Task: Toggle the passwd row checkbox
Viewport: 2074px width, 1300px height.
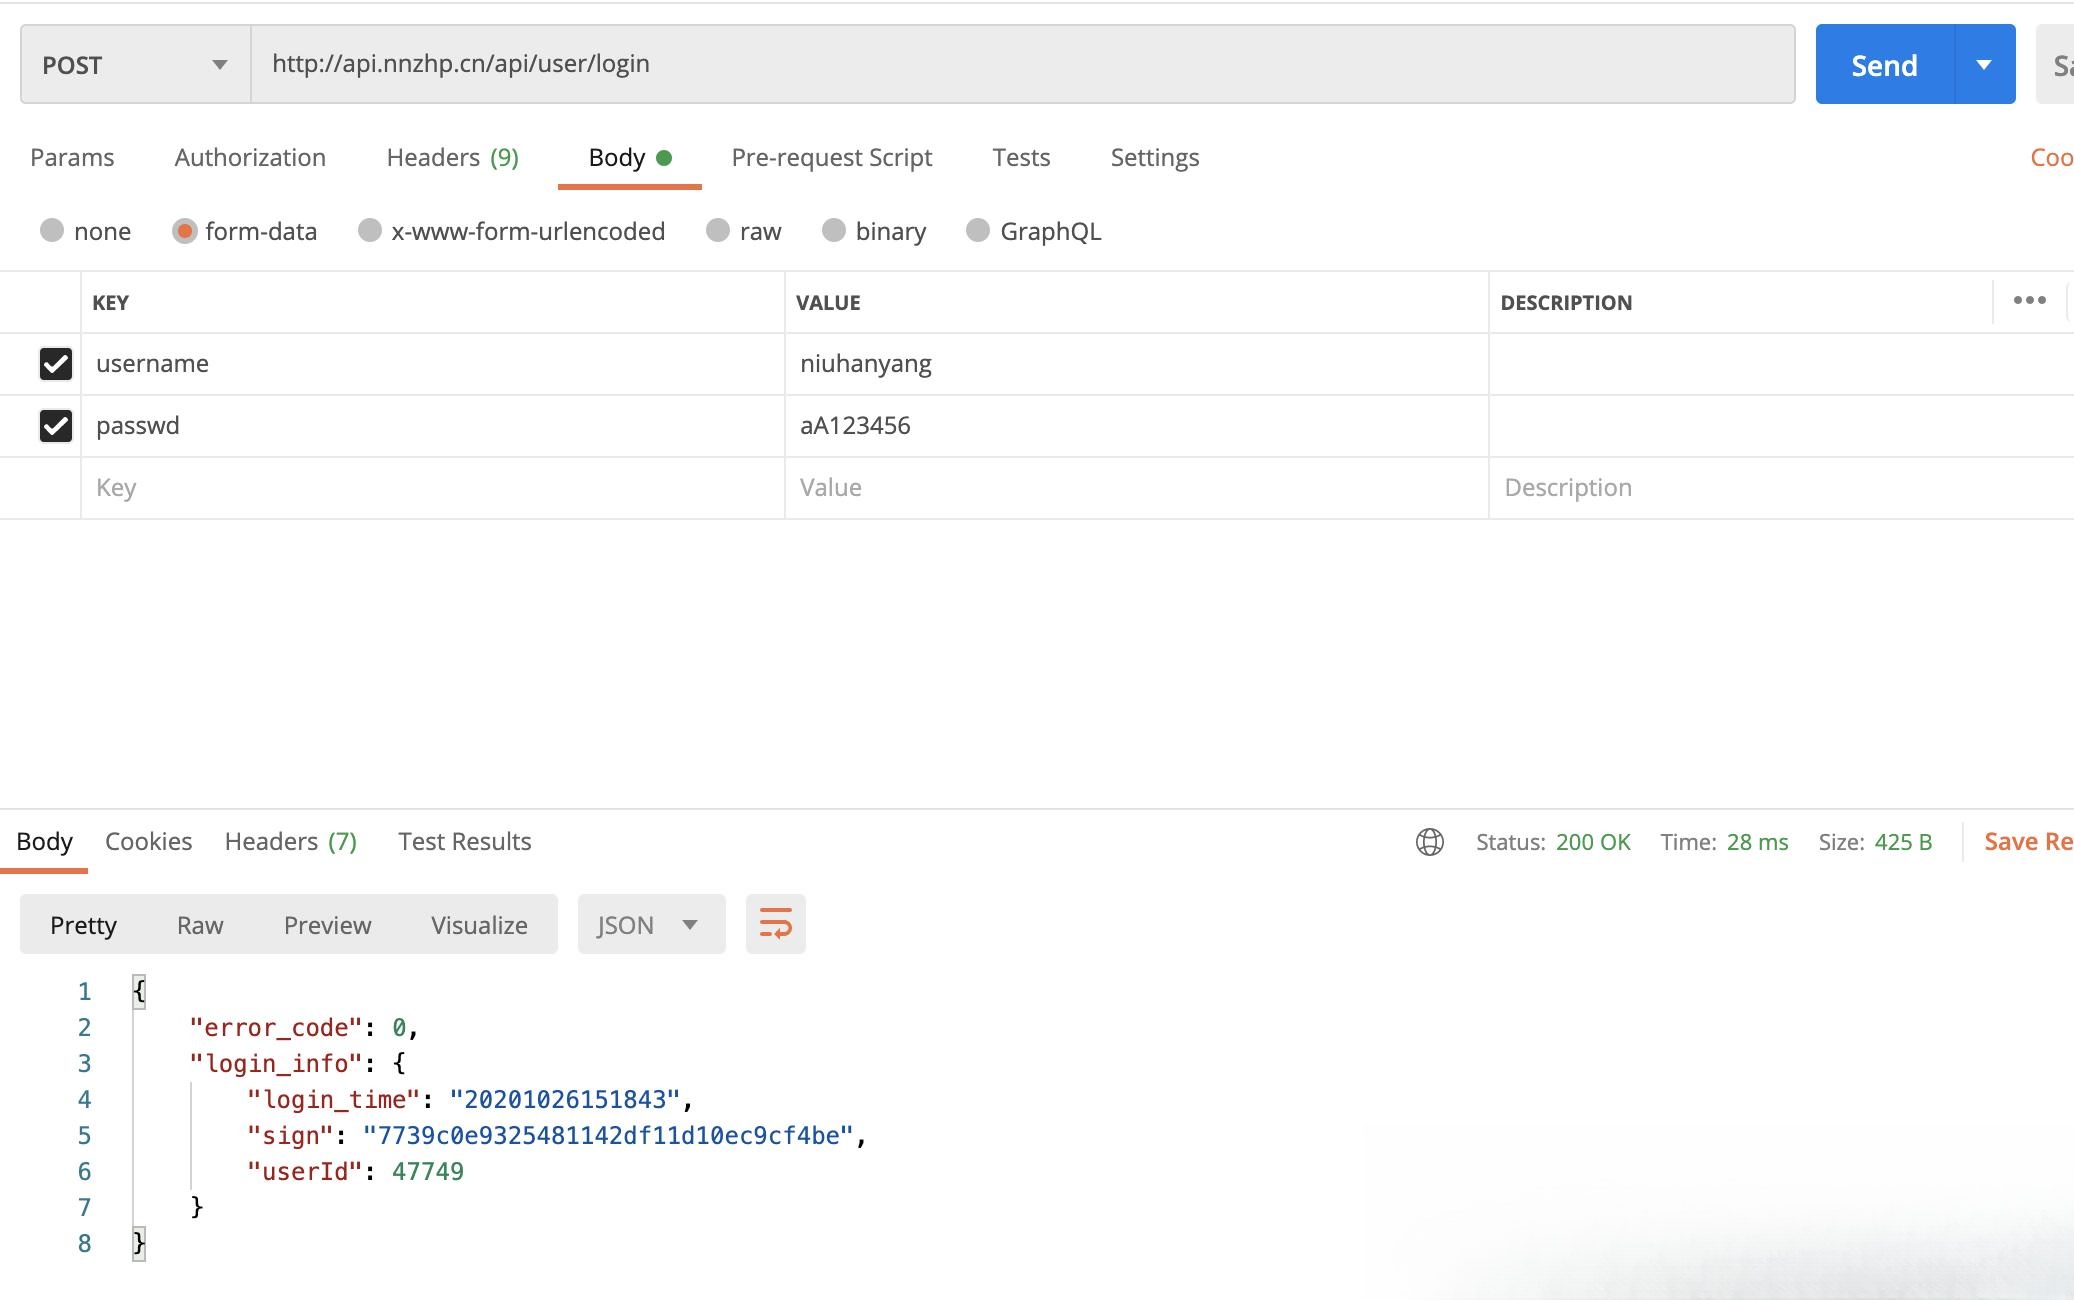Action: 56,426
